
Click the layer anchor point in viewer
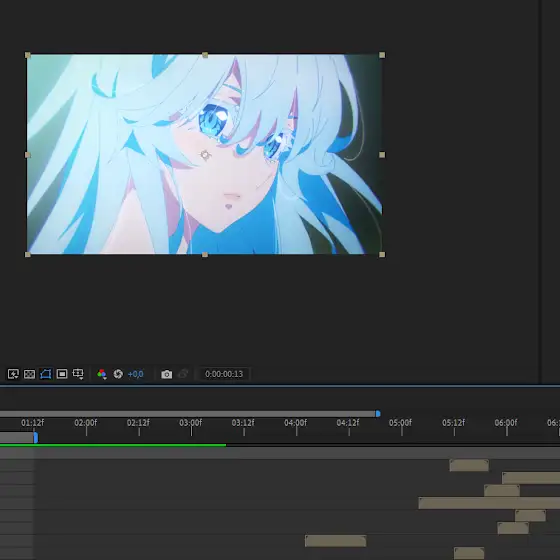pos(205,155)
